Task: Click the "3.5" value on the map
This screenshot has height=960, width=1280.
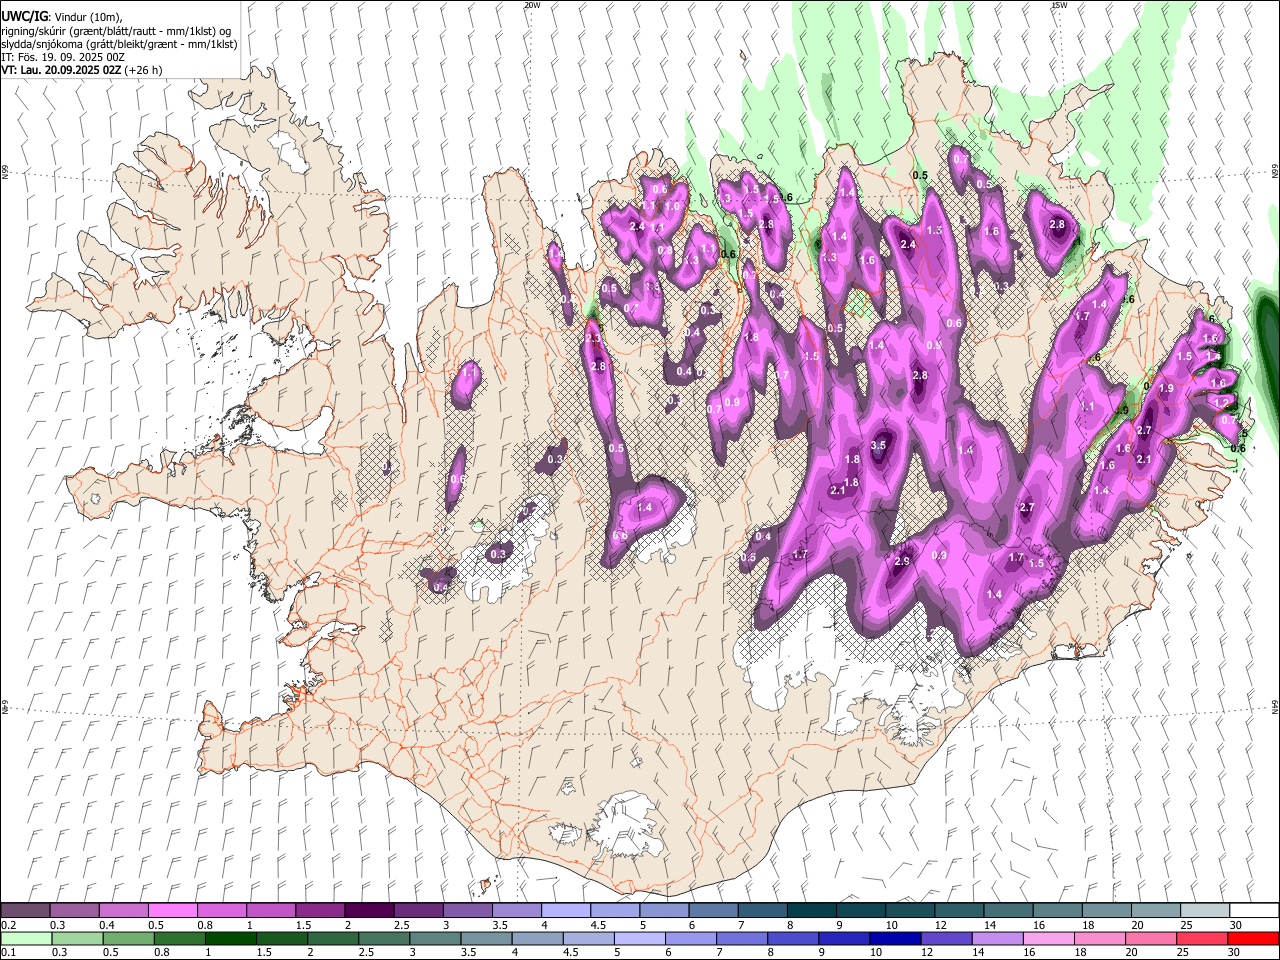Action: (x=878, y=446)
